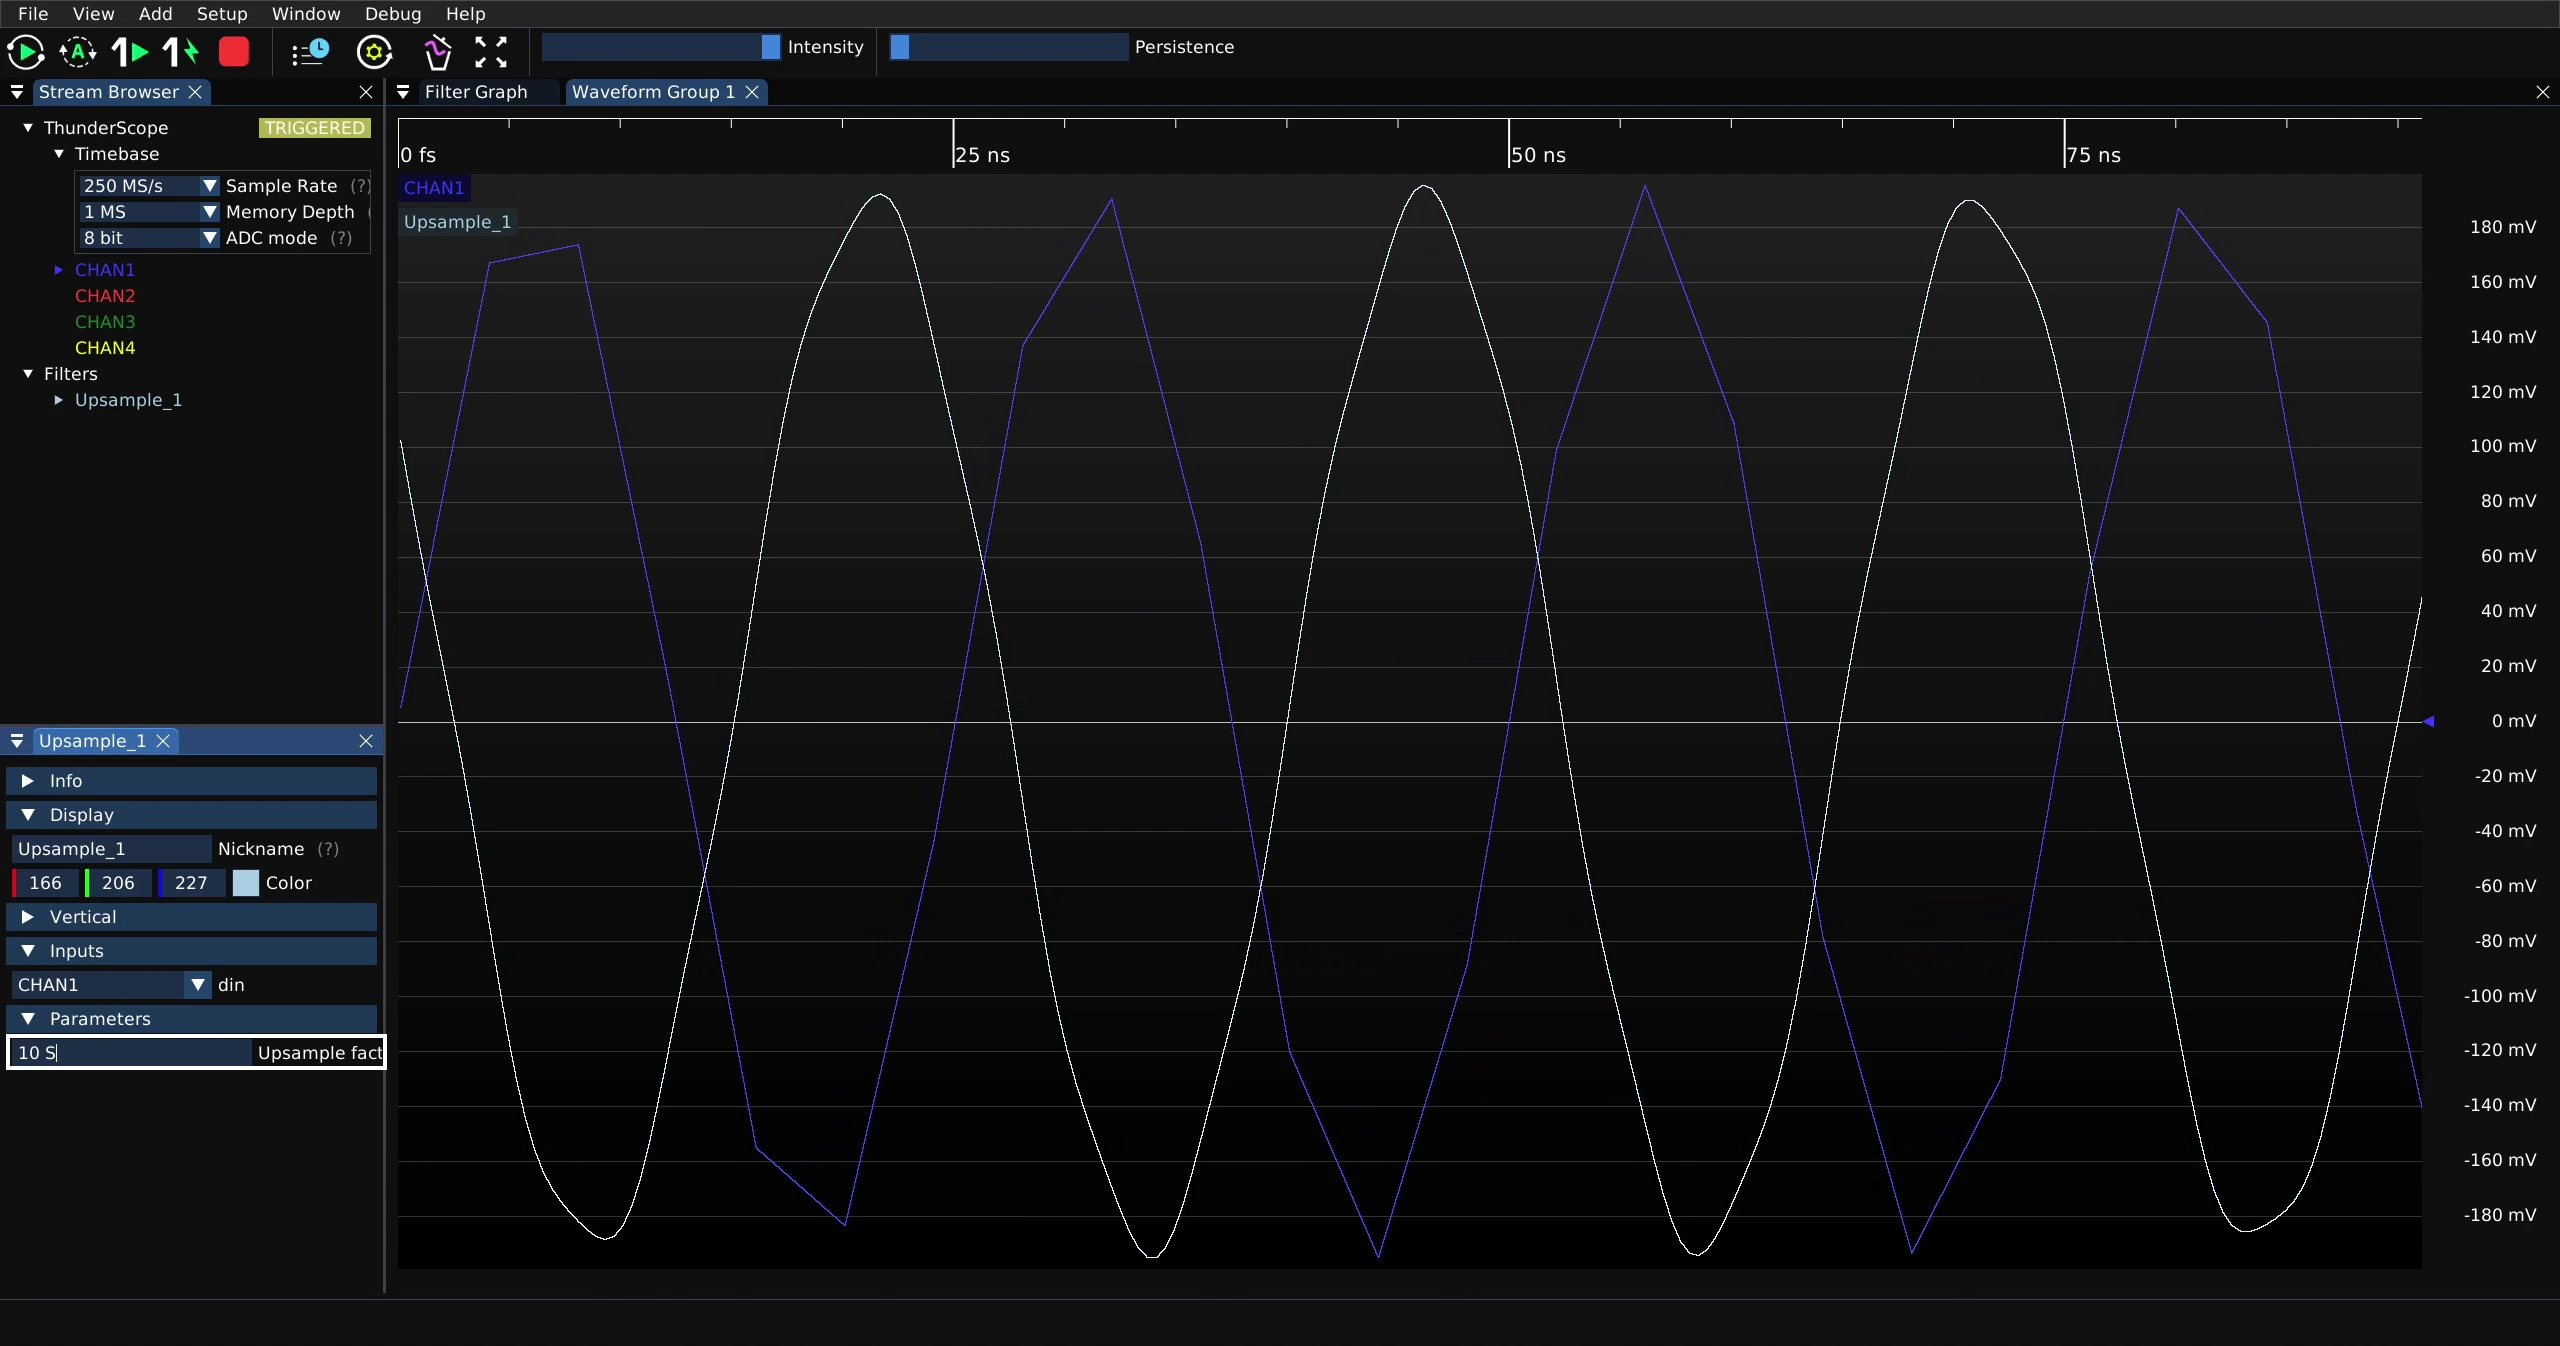Open the history list clock icon
2560x1346 pixels.
click(x=310, y=51)
